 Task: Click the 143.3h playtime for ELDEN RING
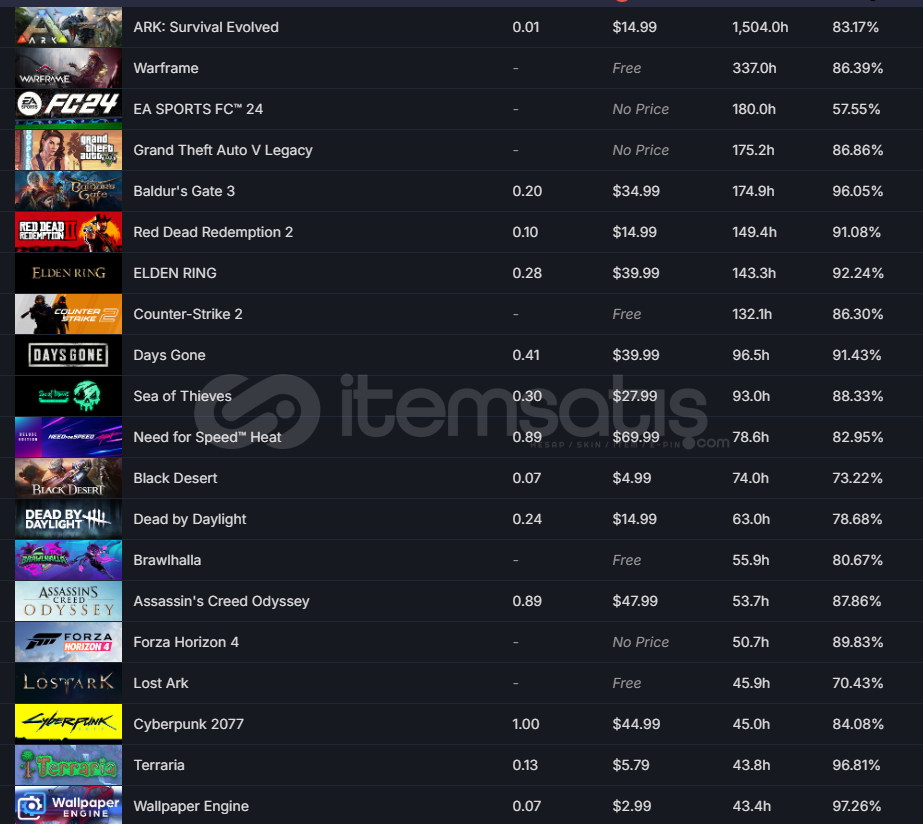tap(754, 273)
